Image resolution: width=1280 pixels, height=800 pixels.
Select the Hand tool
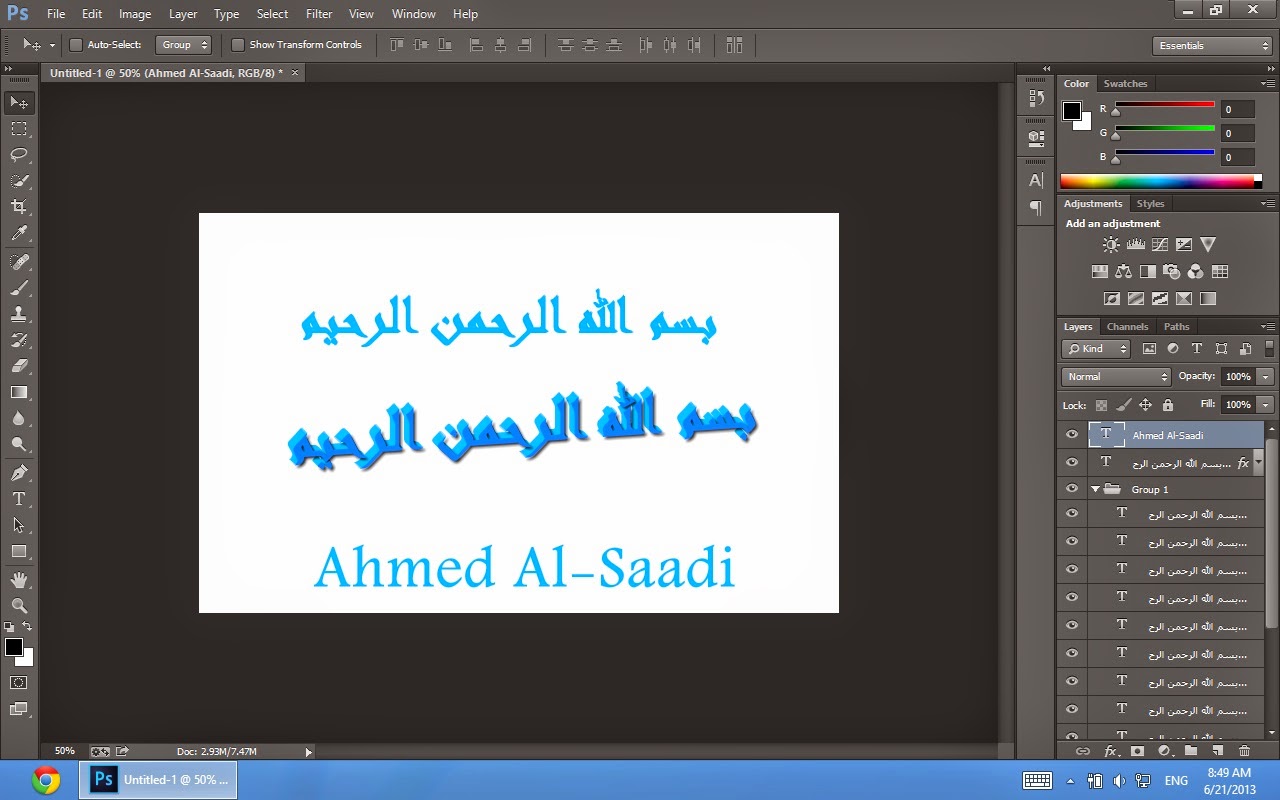point(19,579)
